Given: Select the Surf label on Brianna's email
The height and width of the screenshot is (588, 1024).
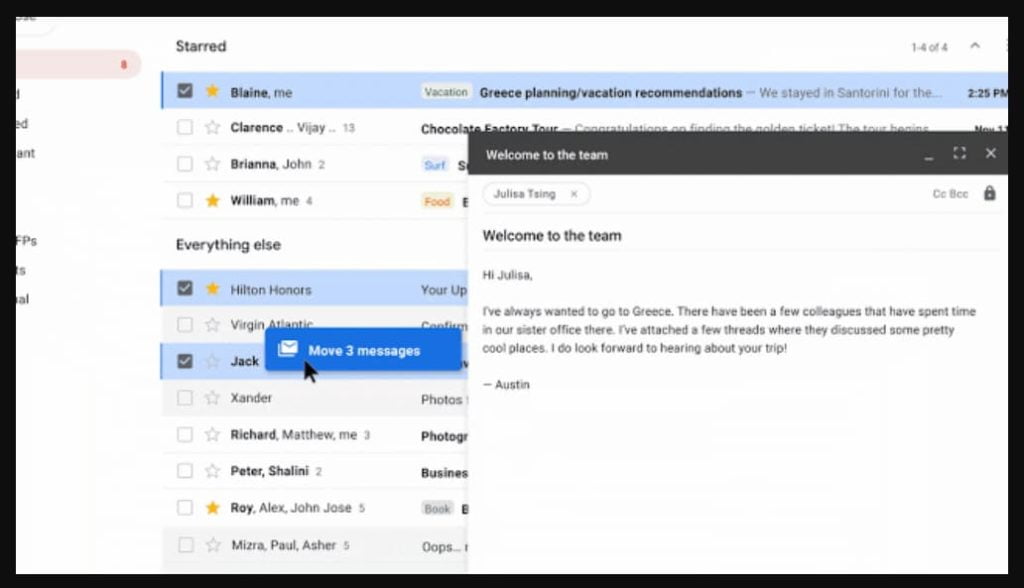Looking at the screenshot, I should tap(434, 164).
